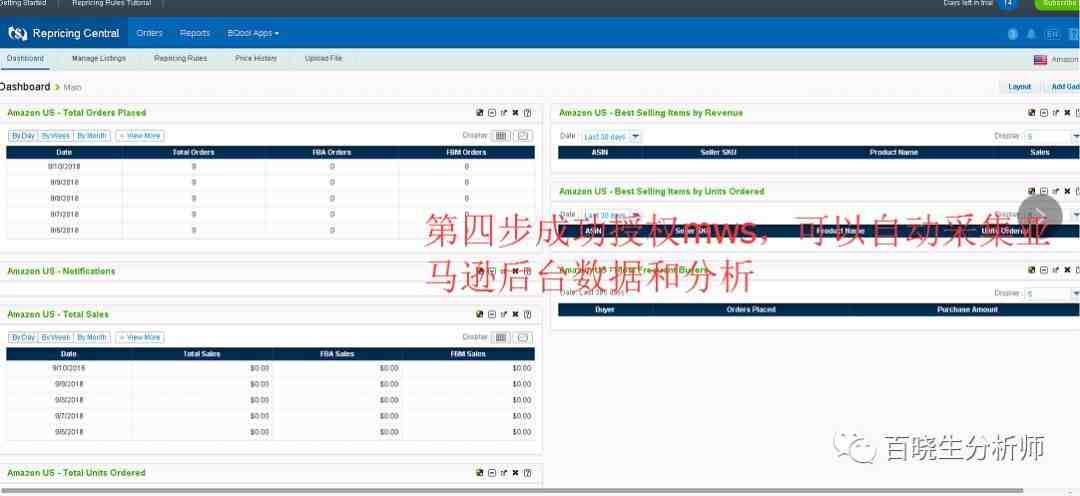Edit settings of Best Selling by Revenue gadget
Image resolution: width=1080 pixels, height=496 pixels.
coord(1032,113)
